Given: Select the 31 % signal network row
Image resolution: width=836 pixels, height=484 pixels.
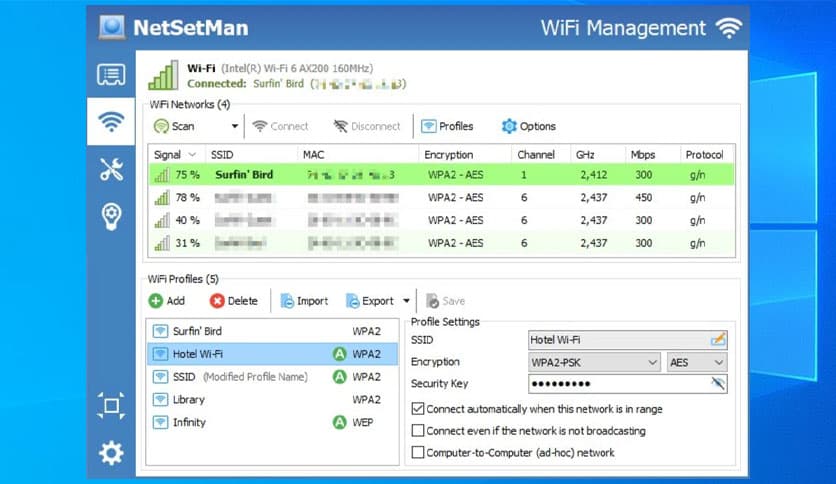Looking at the screenshot, I should [x=441, y=243].
